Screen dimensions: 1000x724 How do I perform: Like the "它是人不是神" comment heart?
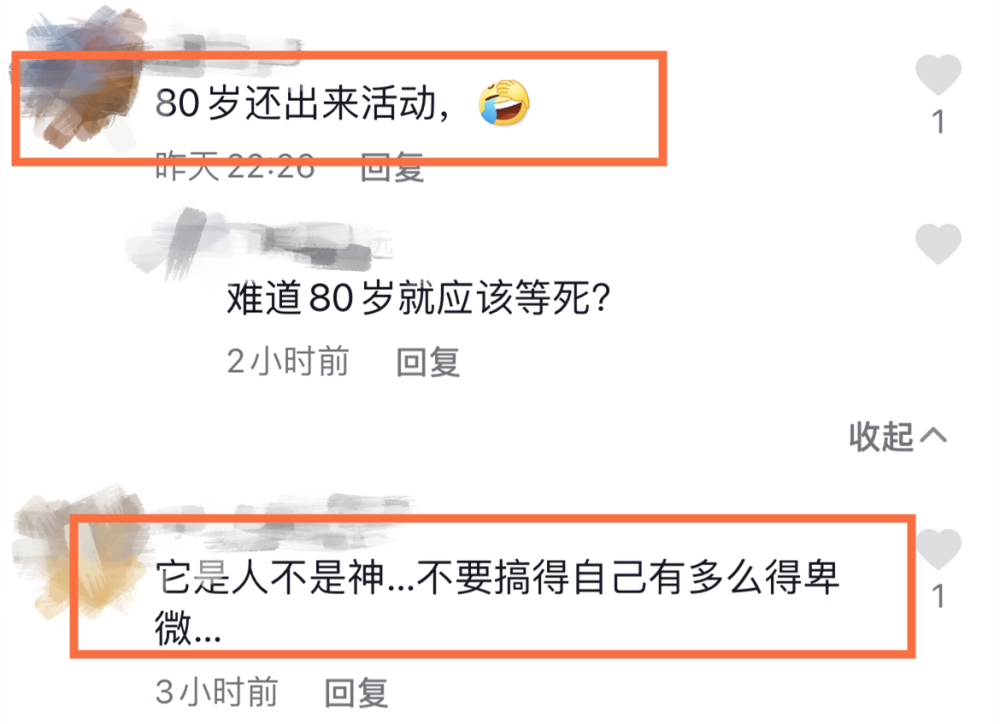click(x=938, y=549)
